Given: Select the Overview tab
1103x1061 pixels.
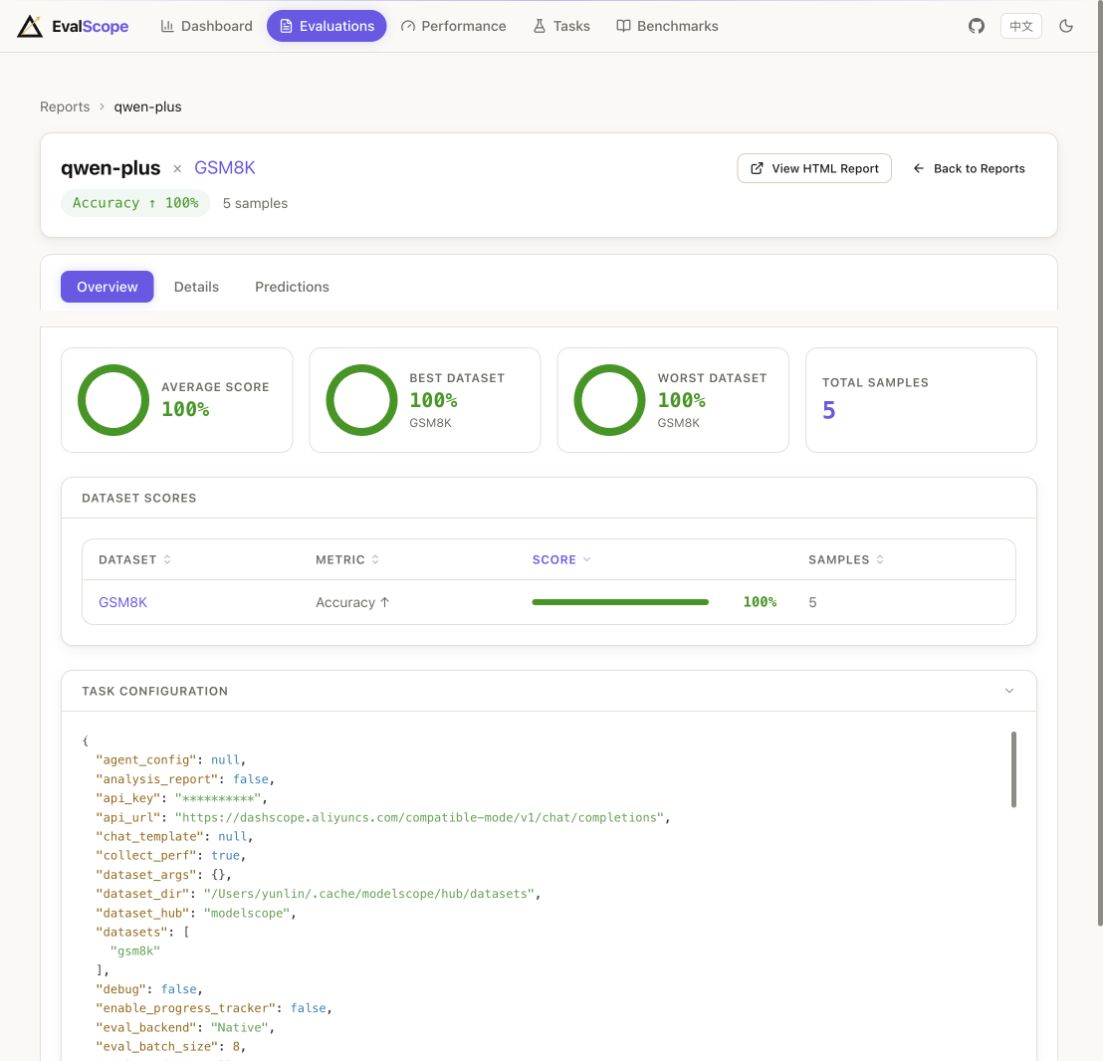Looking at the screenshot, I should pyautogui.click(x=107, y=286).
